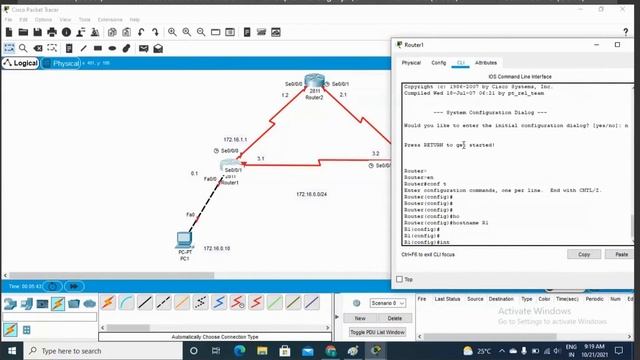Open a file with folder icon
The width and height of the screenshot is (640, 360).
[x=23, y=32]
